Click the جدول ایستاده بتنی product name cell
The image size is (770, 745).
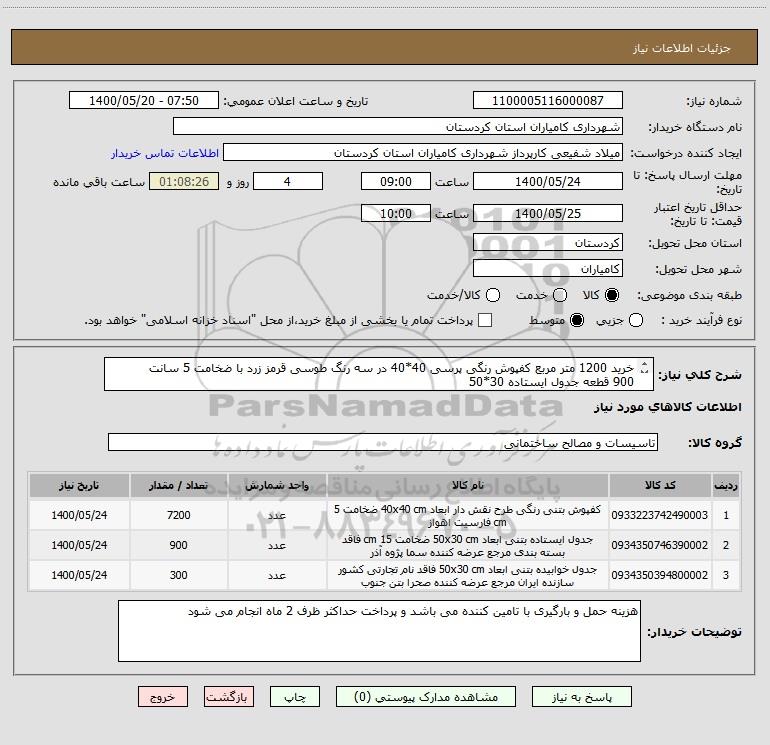click(468, 545)
